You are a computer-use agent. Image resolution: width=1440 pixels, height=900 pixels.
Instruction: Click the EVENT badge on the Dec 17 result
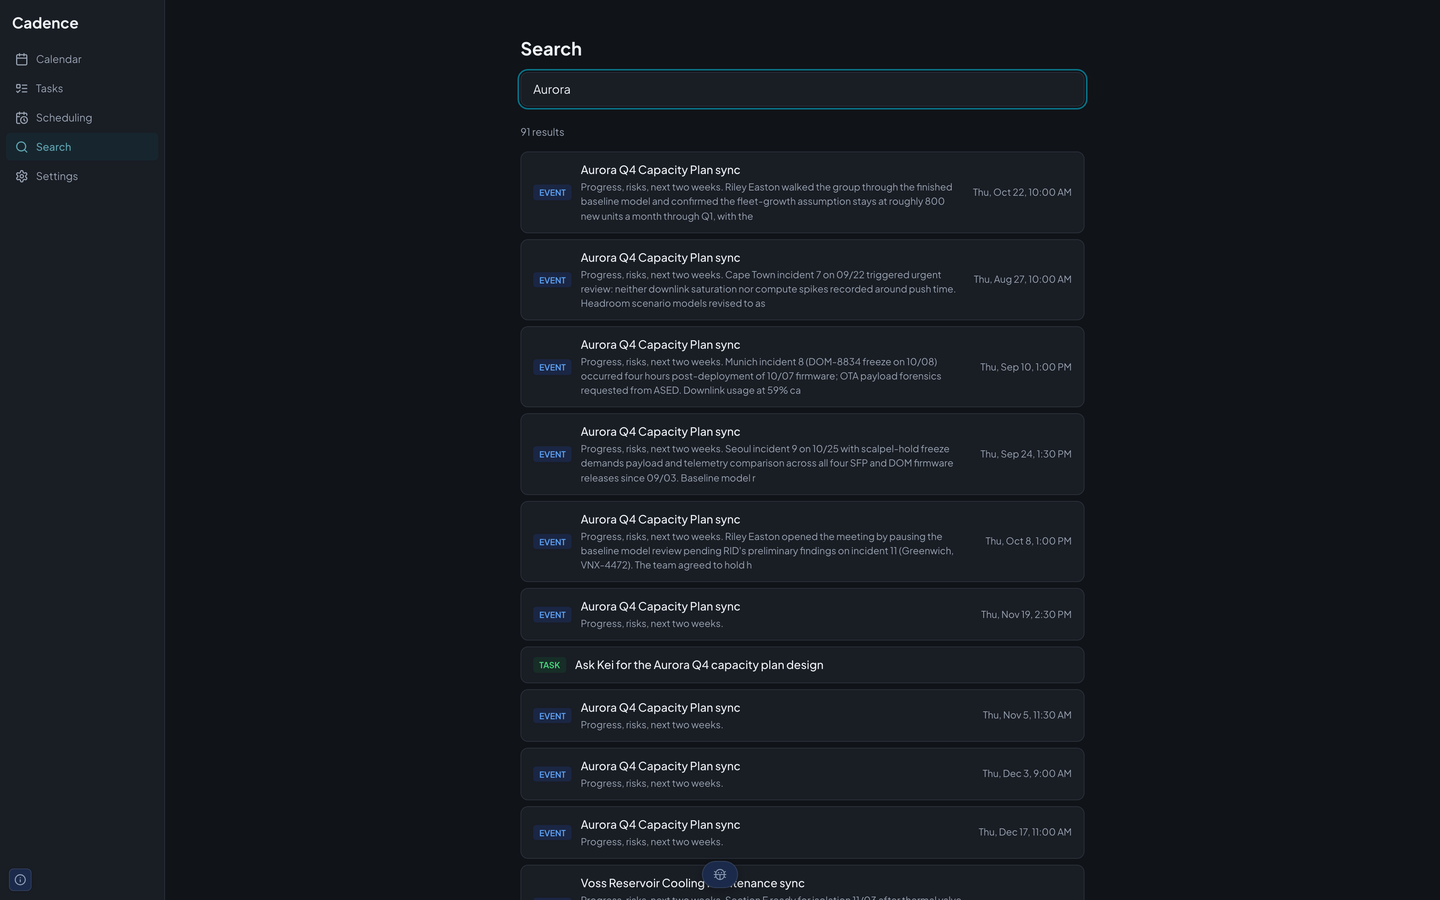tap(552, 833)
